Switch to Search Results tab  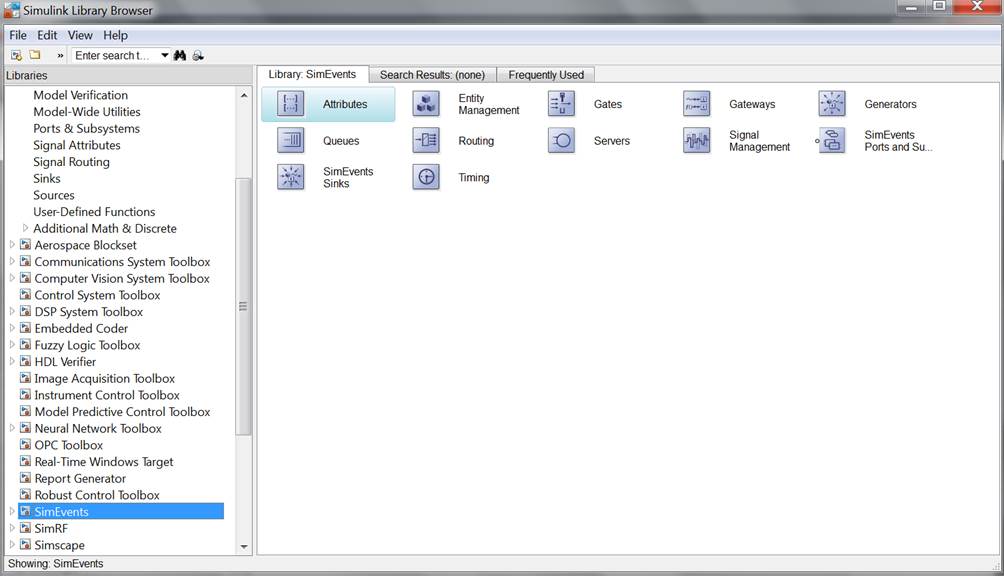click(x=432, y=75)
